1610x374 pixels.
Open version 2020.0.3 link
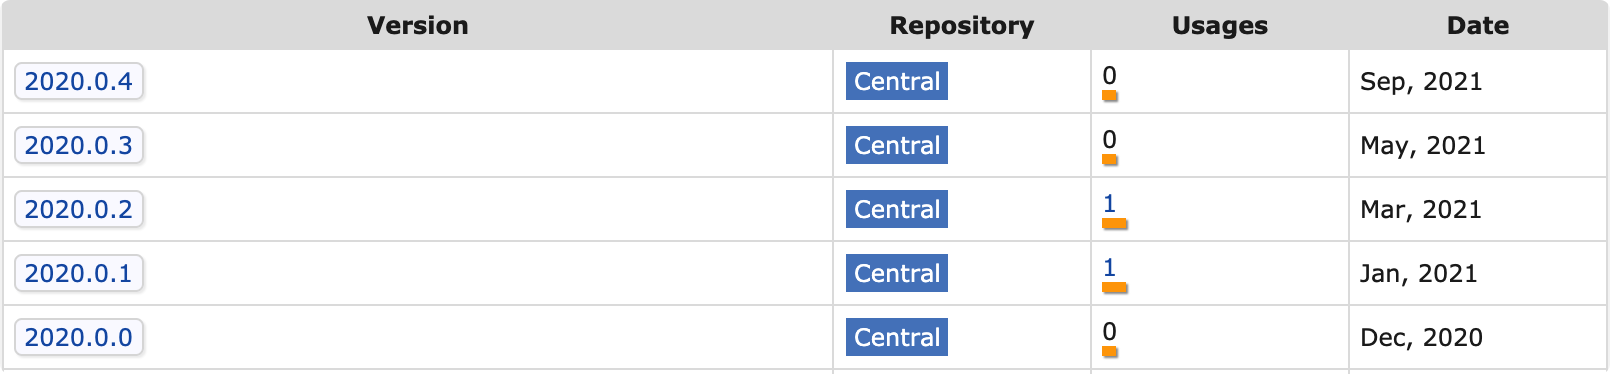pyautogui.click(x=79, y=145)
